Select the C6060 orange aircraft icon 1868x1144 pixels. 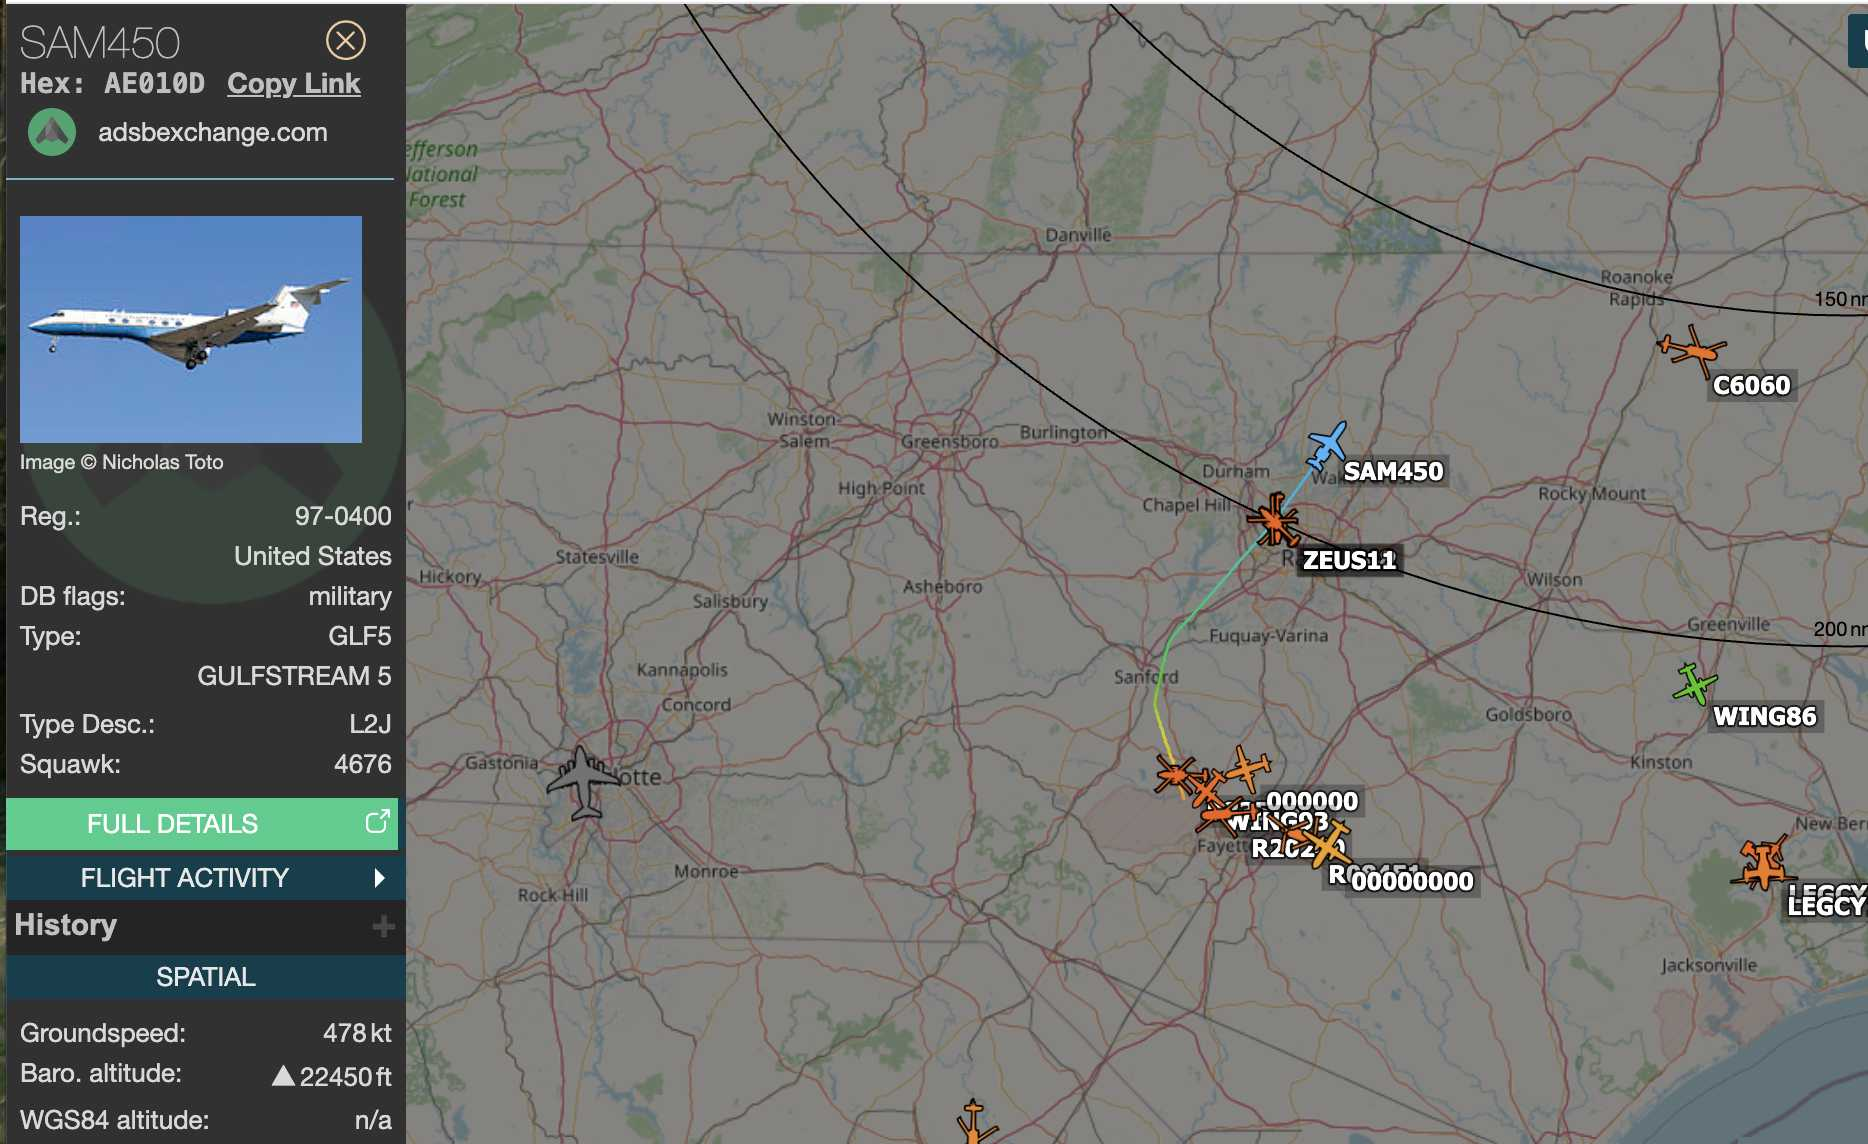1691,349
